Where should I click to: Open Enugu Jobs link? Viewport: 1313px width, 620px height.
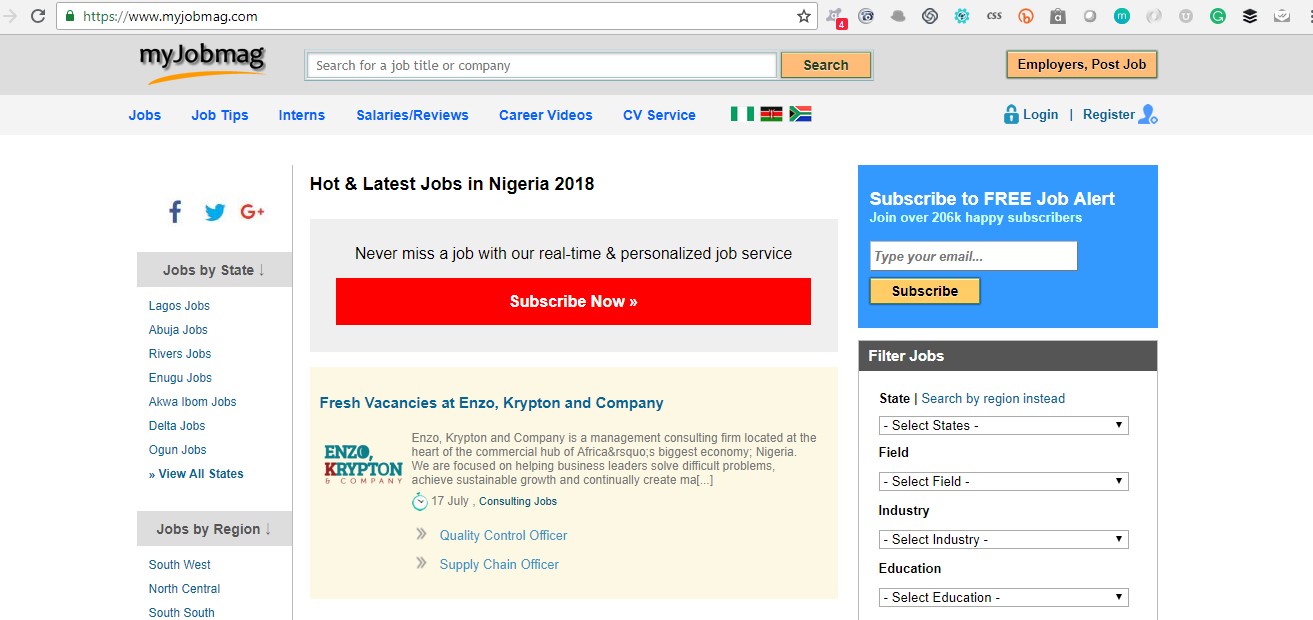(181, 378)
